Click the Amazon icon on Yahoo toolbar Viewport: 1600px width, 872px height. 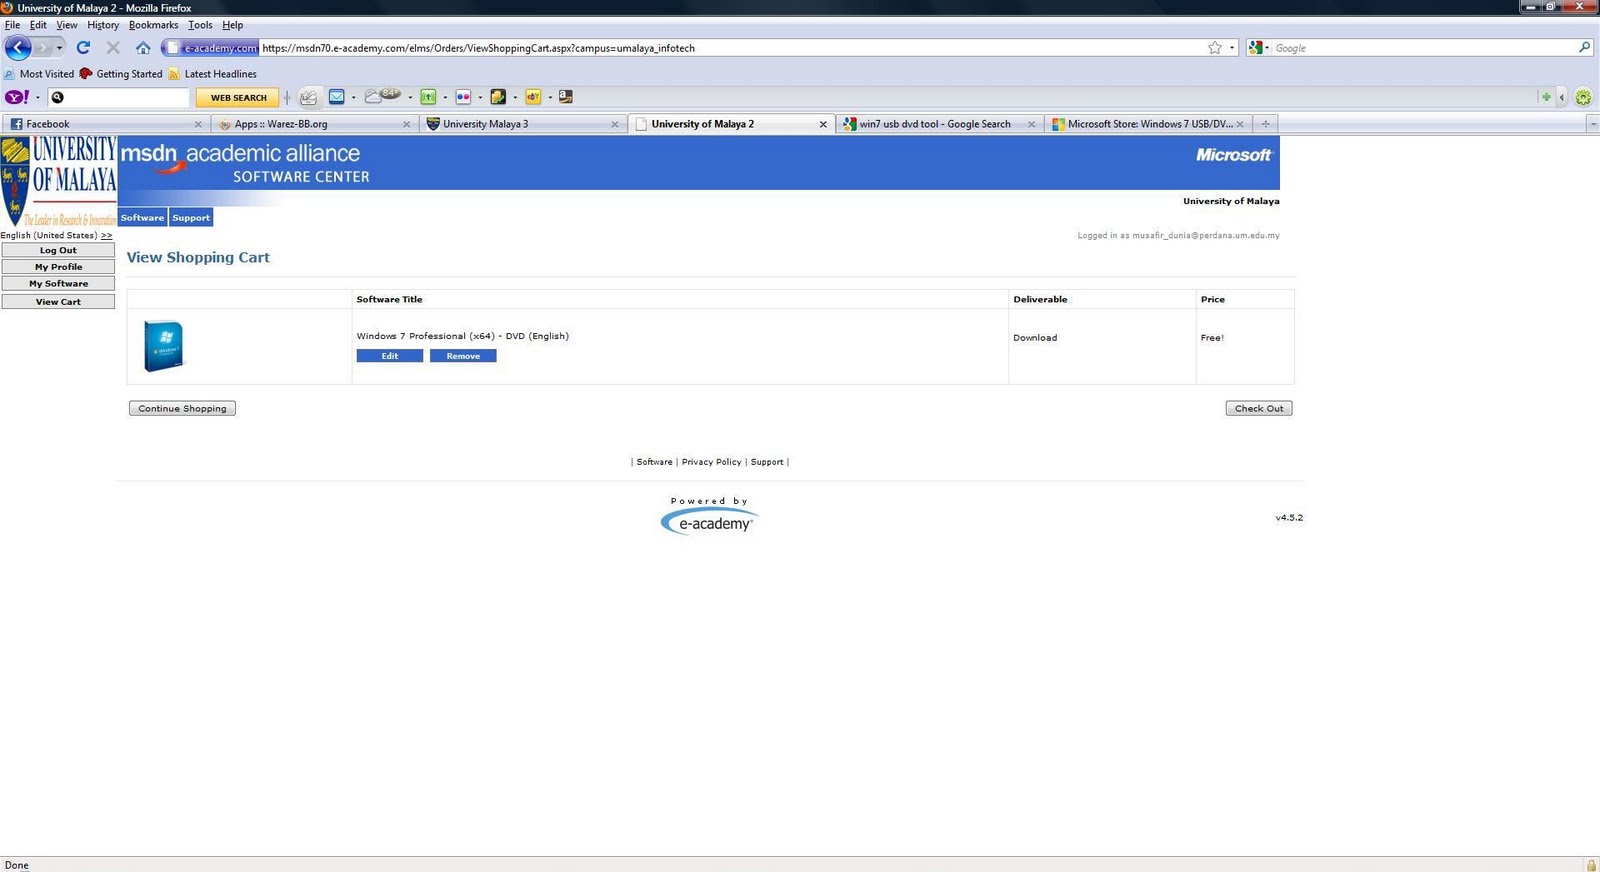(x=566, y=97)
